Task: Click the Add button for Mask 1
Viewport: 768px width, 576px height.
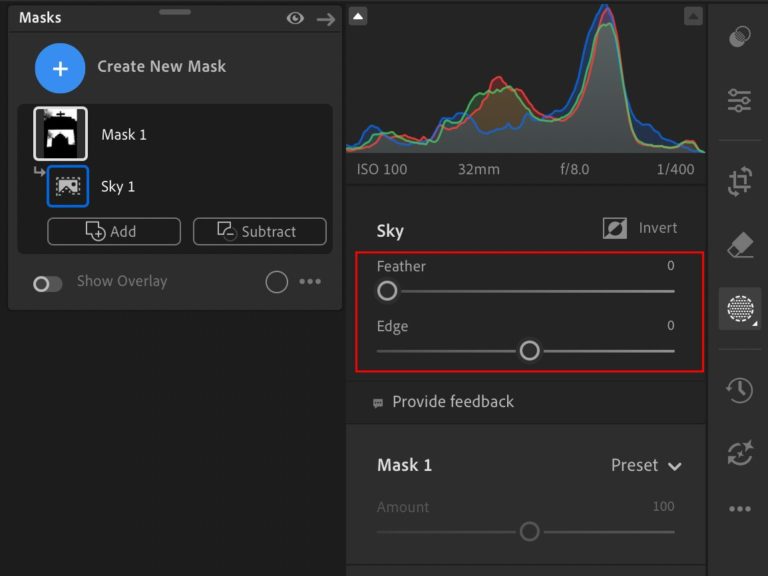Action: pos(114,231)
